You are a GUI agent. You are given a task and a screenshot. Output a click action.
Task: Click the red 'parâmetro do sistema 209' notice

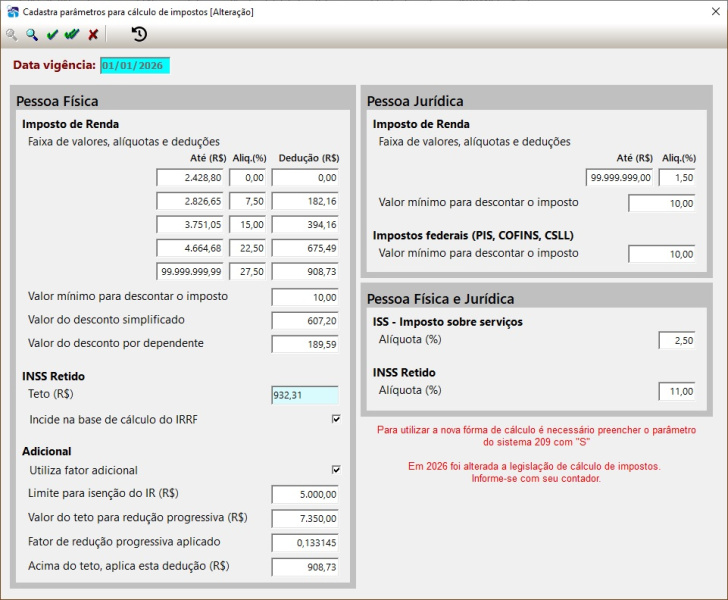coord(536,436)
